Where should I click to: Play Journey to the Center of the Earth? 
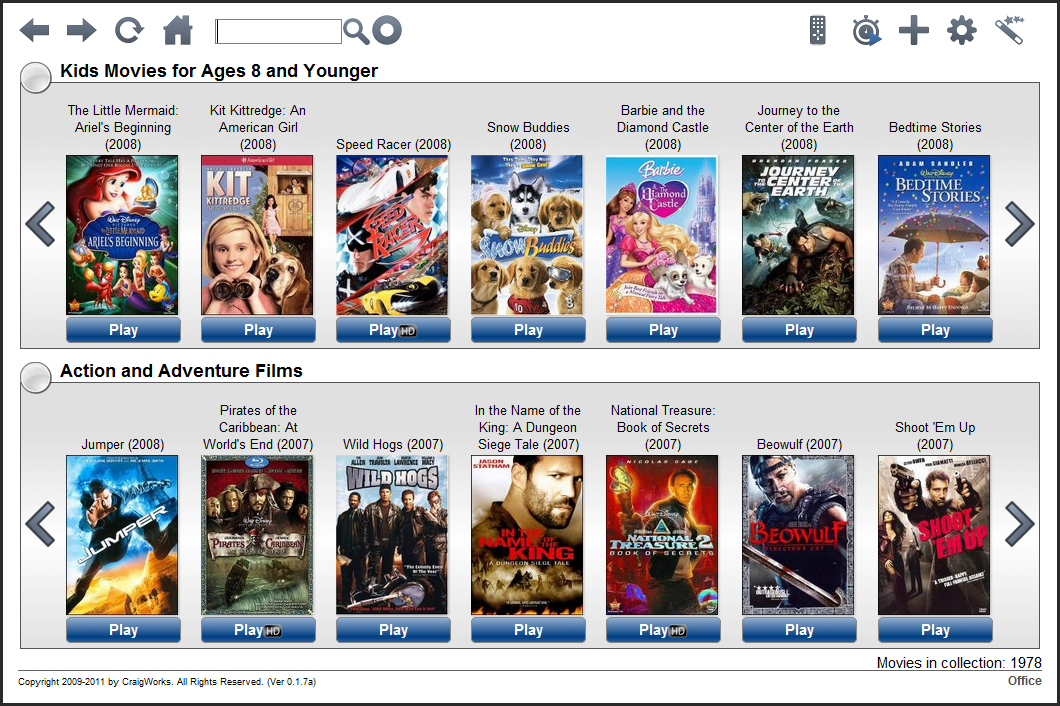coord(799,330)
